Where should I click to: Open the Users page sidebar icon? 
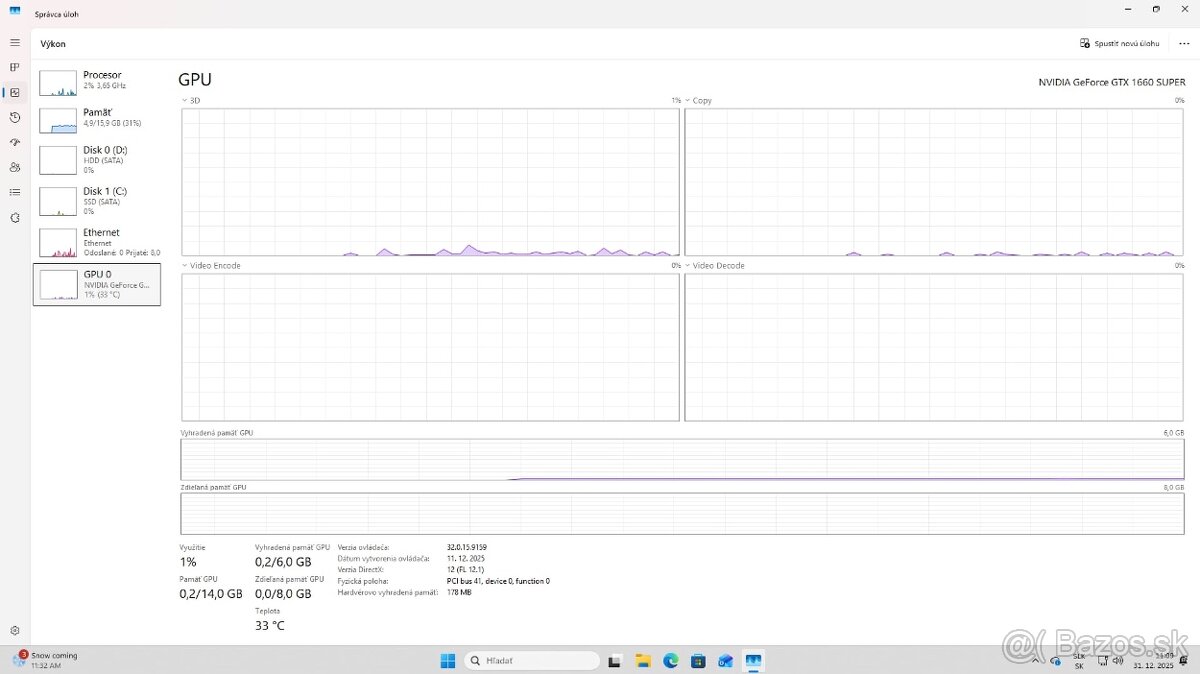pyautogui.click(x=15, y=167)
